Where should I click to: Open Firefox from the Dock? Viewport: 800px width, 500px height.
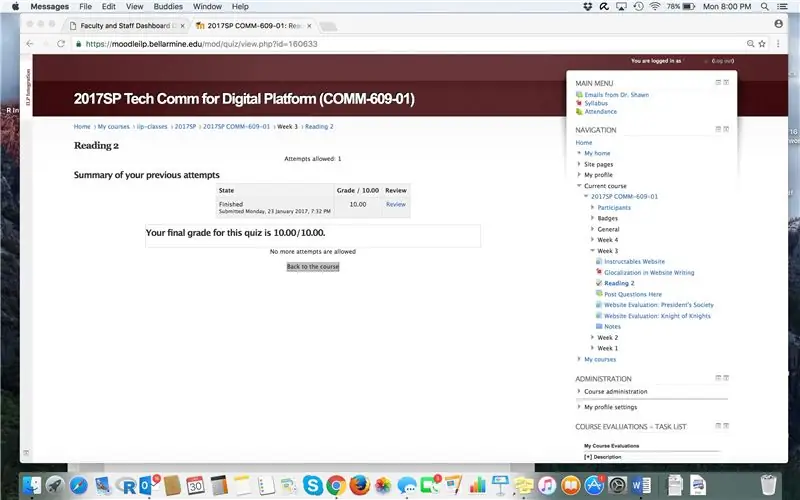tap(360, 485)
